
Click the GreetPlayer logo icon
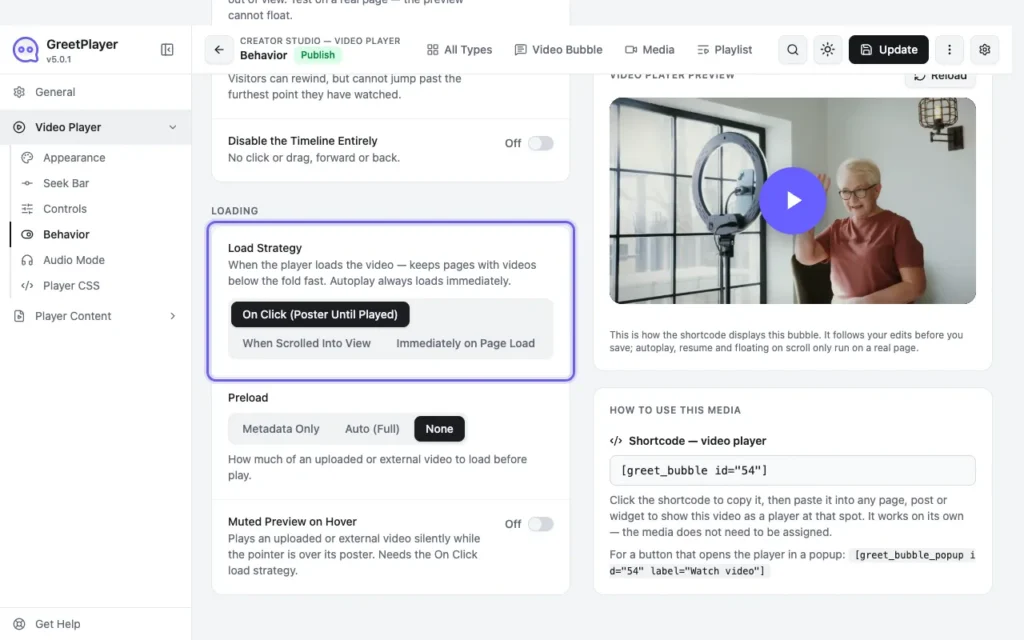[25, 50]
